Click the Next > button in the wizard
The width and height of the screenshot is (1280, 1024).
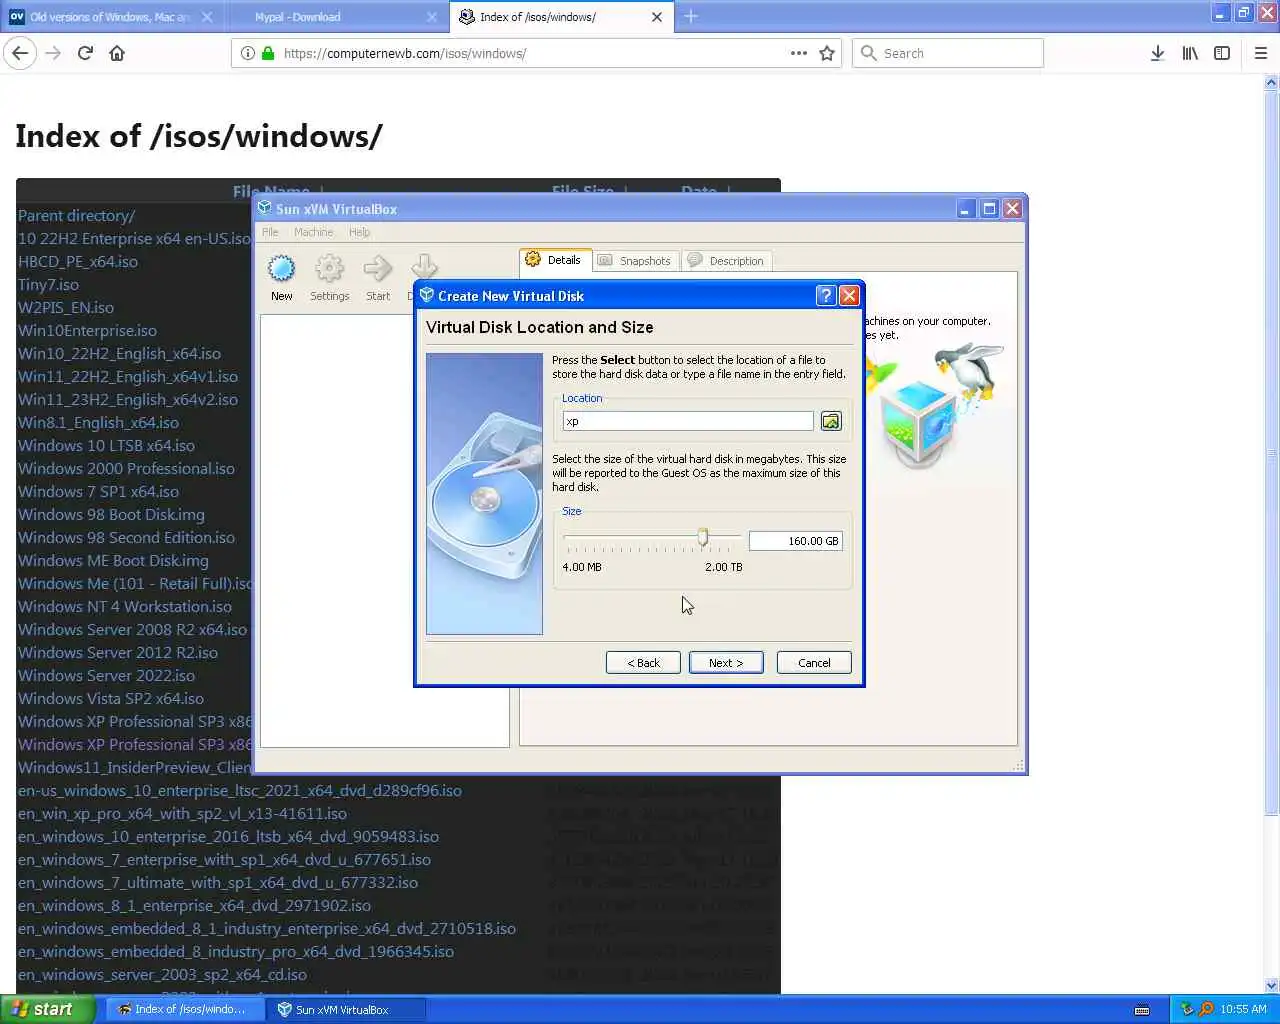(x=726, y=663)
